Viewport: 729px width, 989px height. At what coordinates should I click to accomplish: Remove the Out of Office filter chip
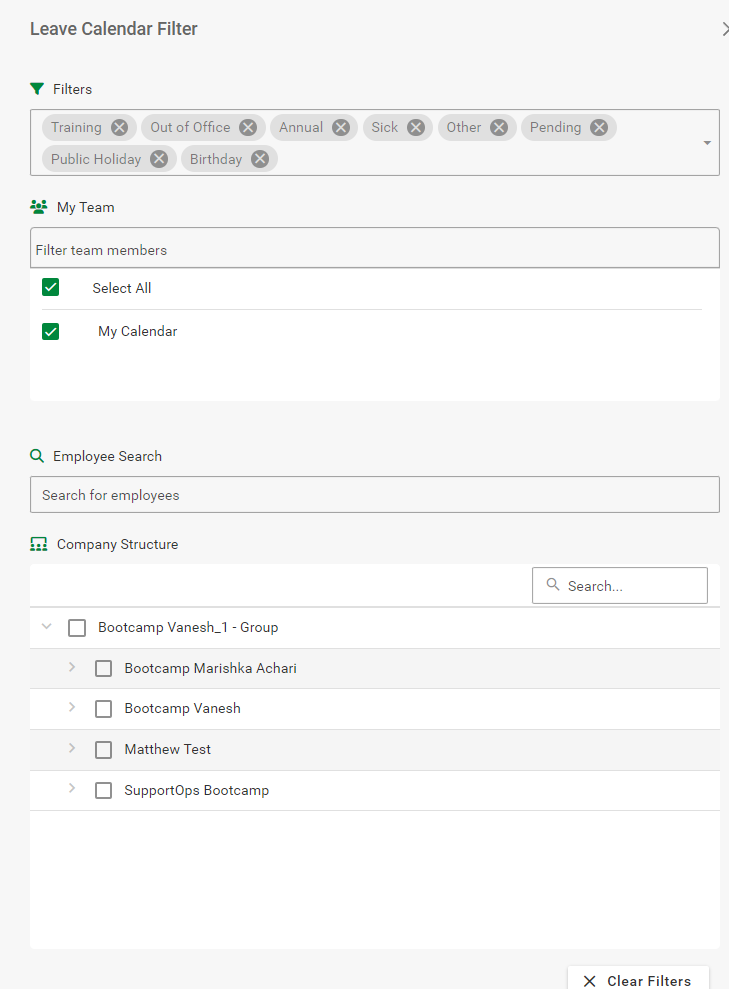(248, 127)
